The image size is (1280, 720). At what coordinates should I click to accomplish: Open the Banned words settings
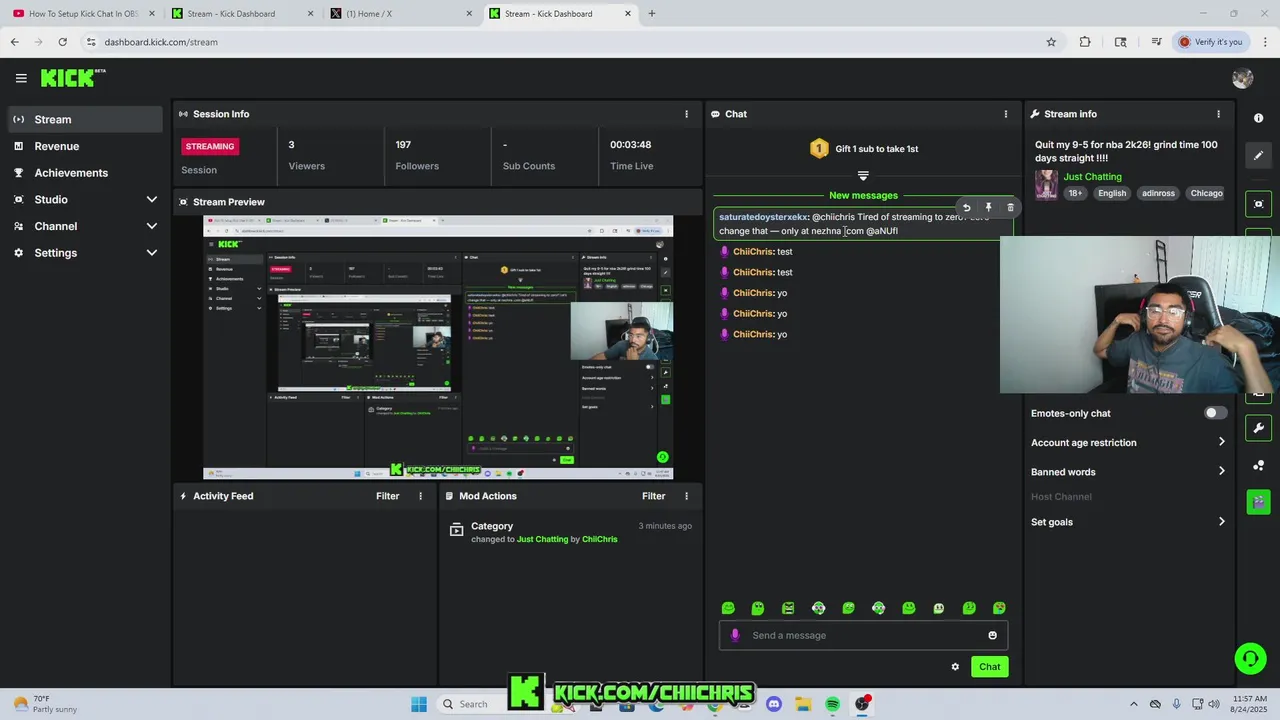point(1128,472)
